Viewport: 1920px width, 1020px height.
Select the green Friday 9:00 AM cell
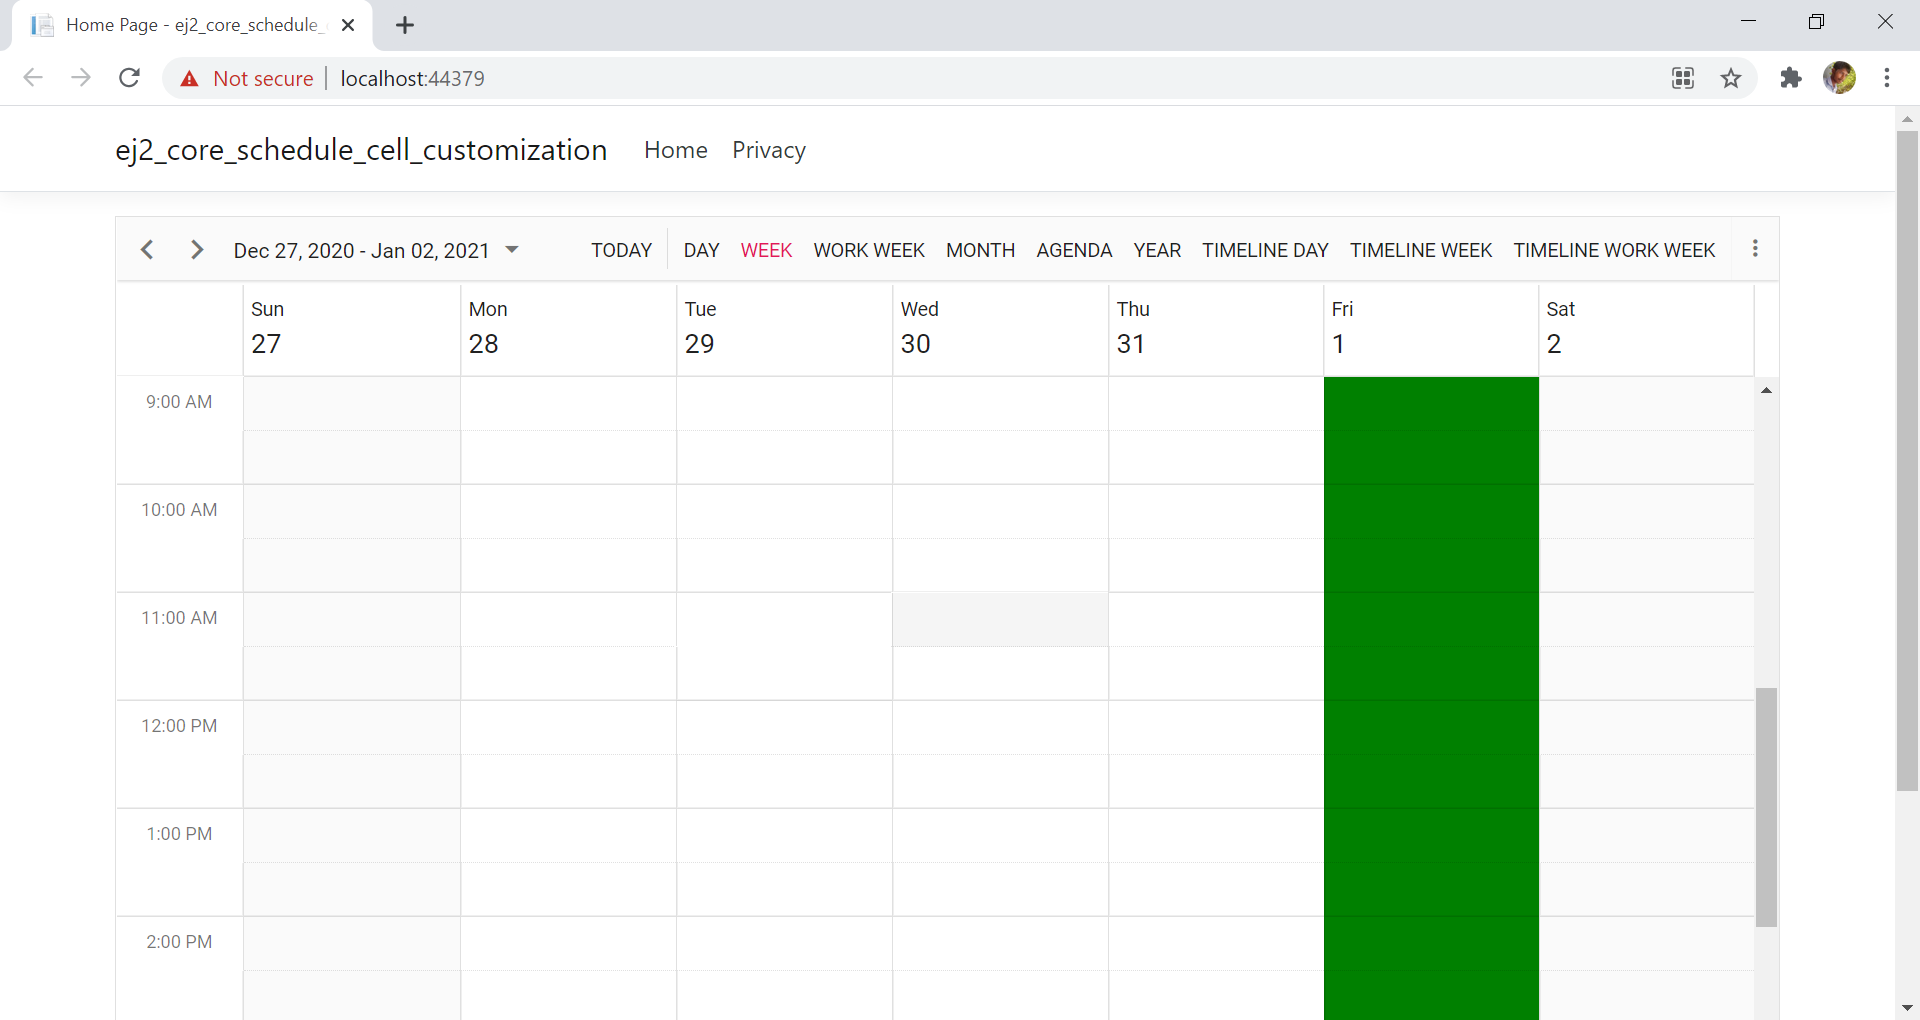[1430, 404]
